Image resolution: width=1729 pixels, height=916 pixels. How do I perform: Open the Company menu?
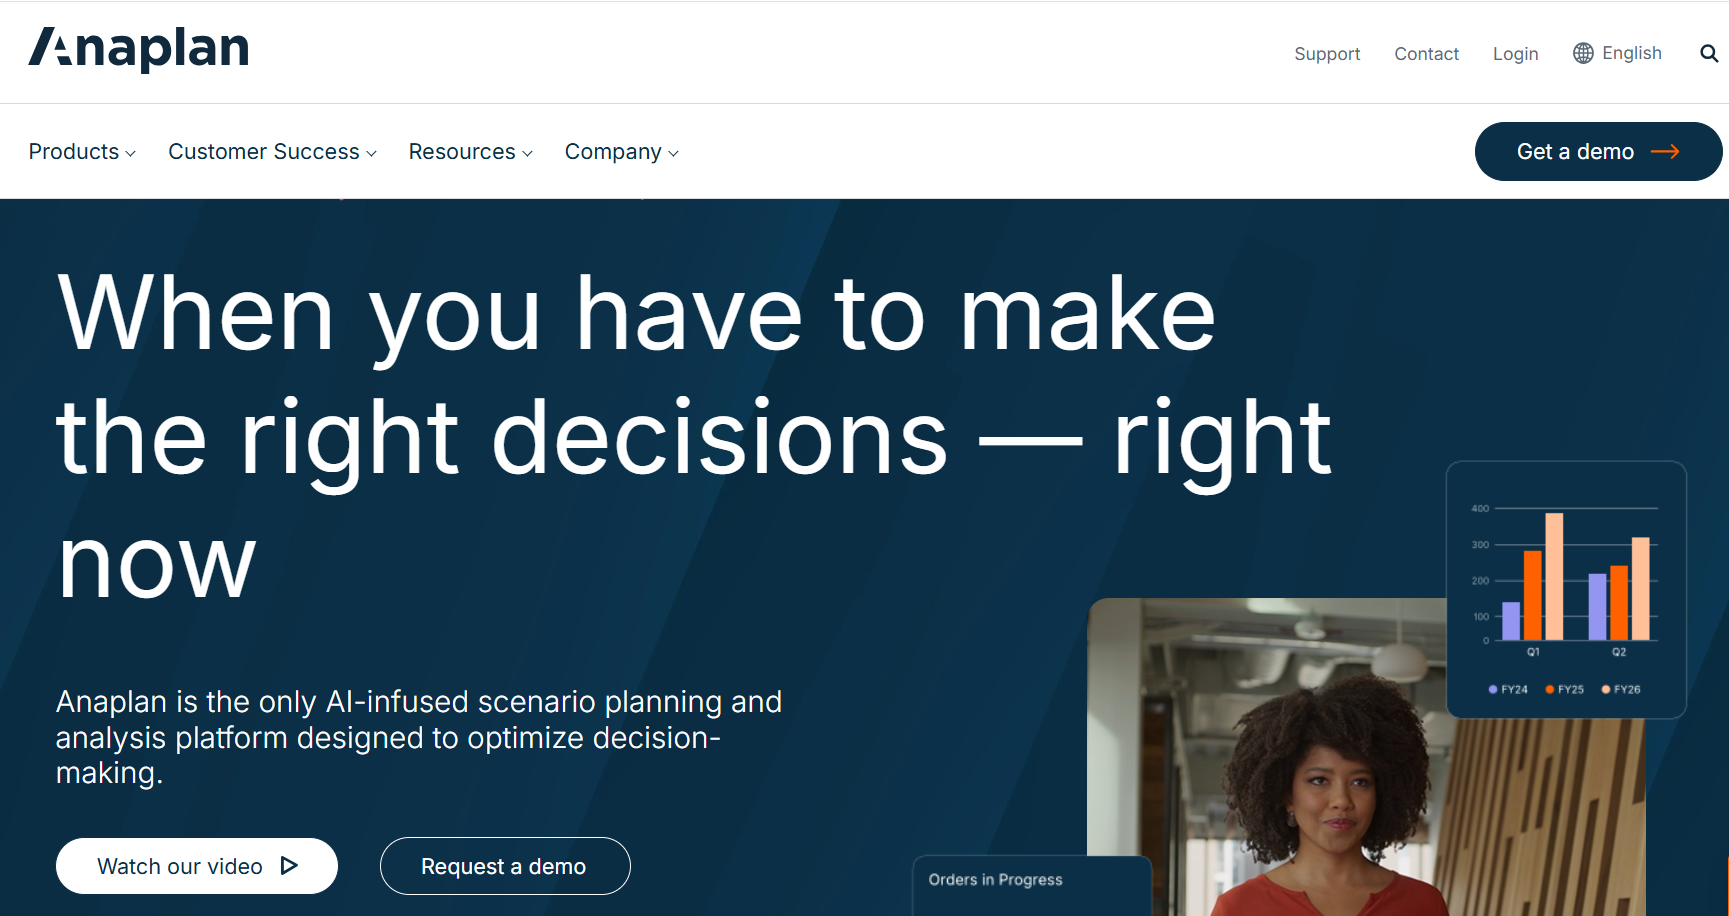622,152
